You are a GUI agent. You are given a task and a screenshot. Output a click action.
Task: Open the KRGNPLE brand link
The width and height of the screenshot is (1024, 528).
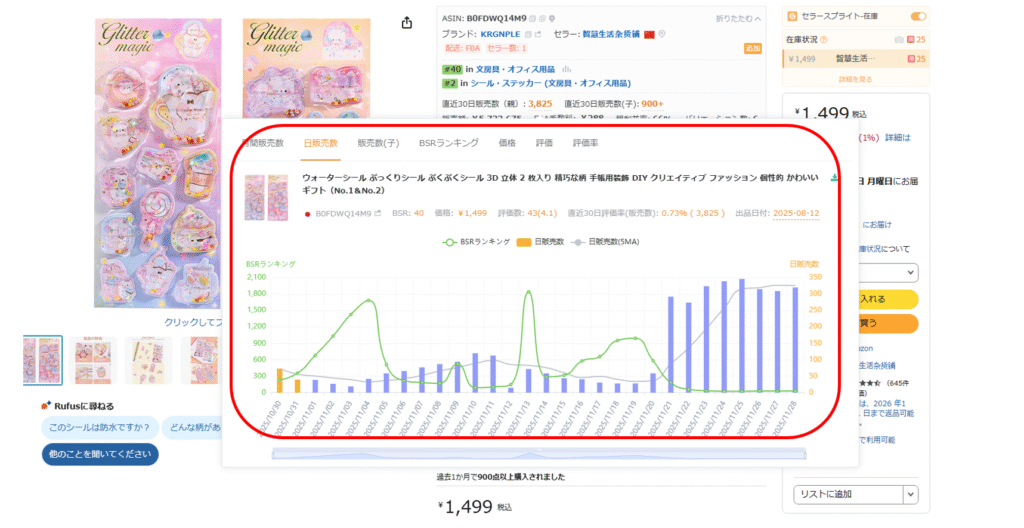[x=499, y=34]
